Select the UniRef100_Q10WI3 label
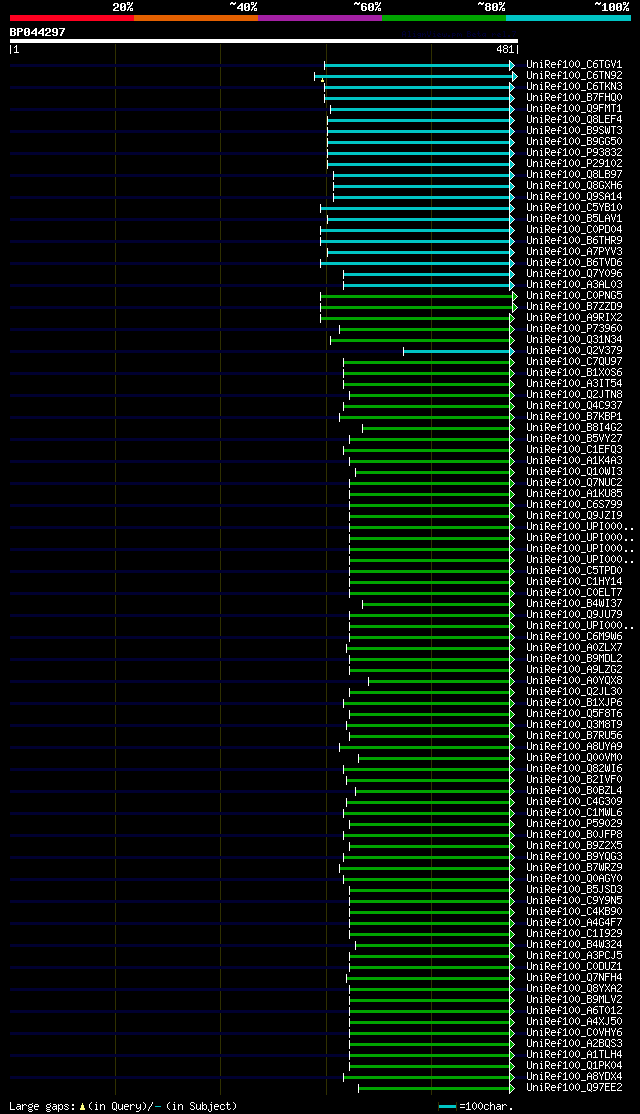Image resolution: width=640 pixels, height=1114 pixels. click(574, 472)
